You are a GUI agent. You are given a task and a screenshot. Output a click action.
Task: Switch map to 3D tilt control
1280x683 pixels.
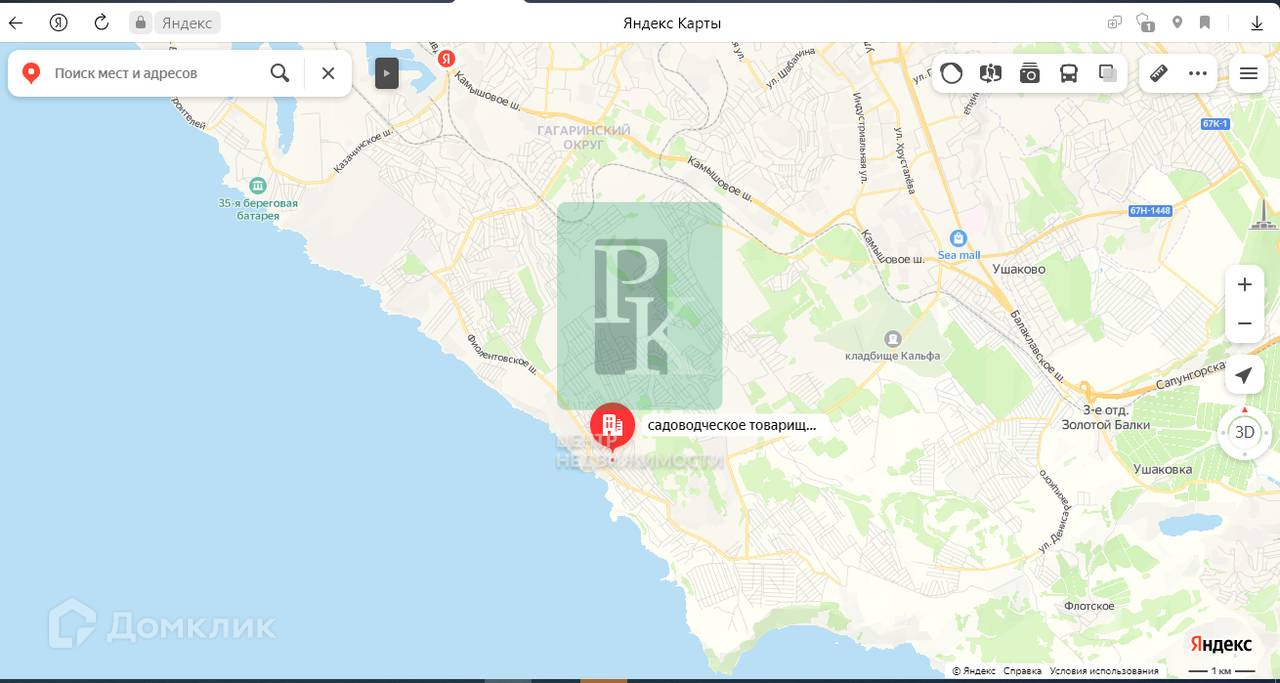pyautogui.click(x=1244, y=432)
